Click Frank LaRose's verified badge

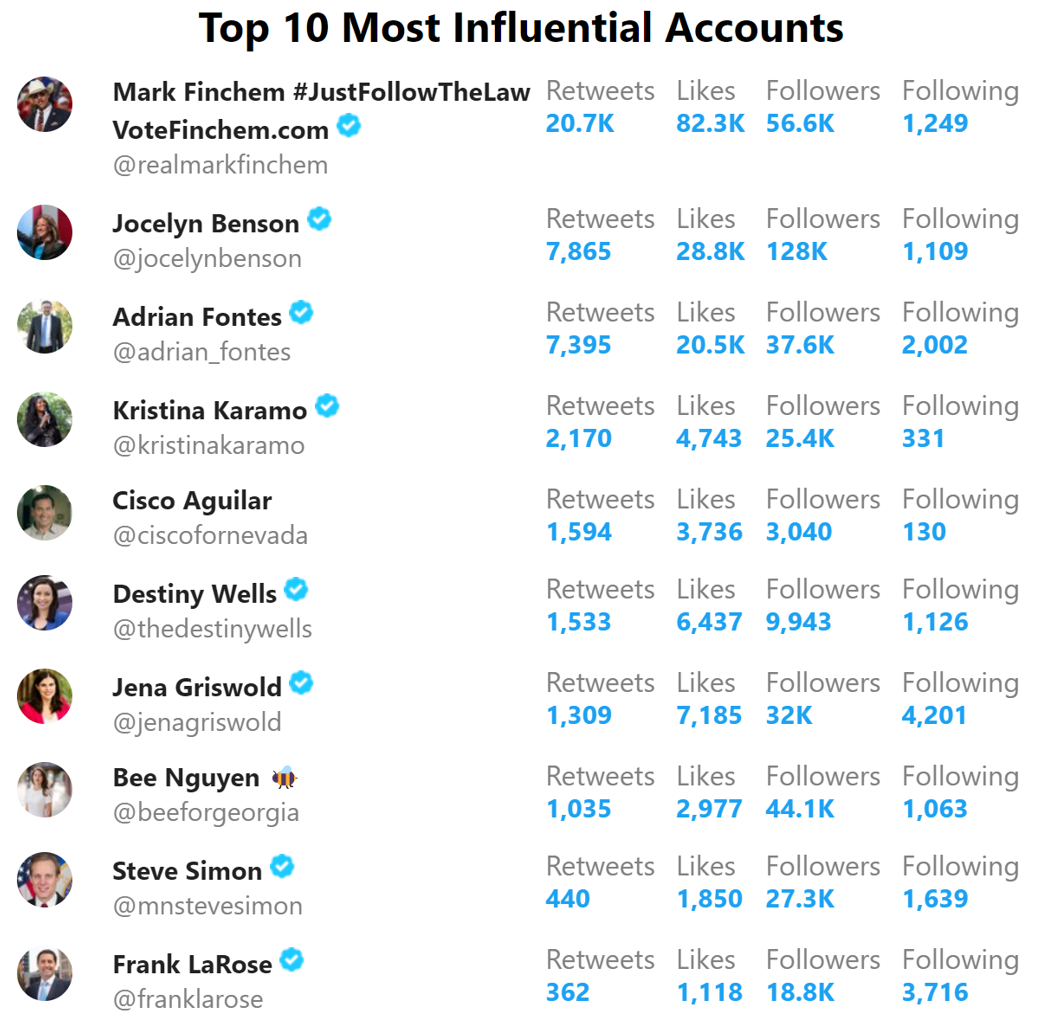292,960
